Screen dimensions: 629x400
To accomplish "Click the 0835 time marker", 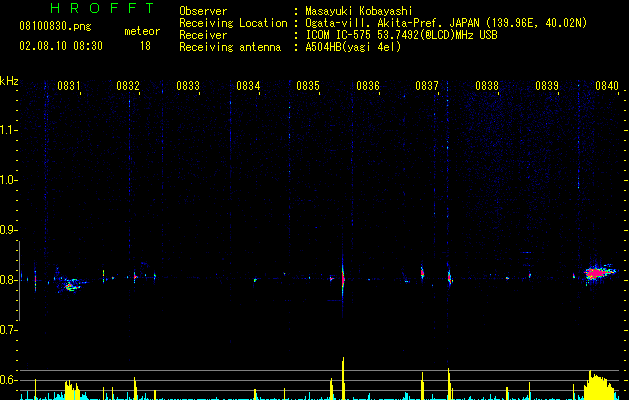I will point(308,86).
